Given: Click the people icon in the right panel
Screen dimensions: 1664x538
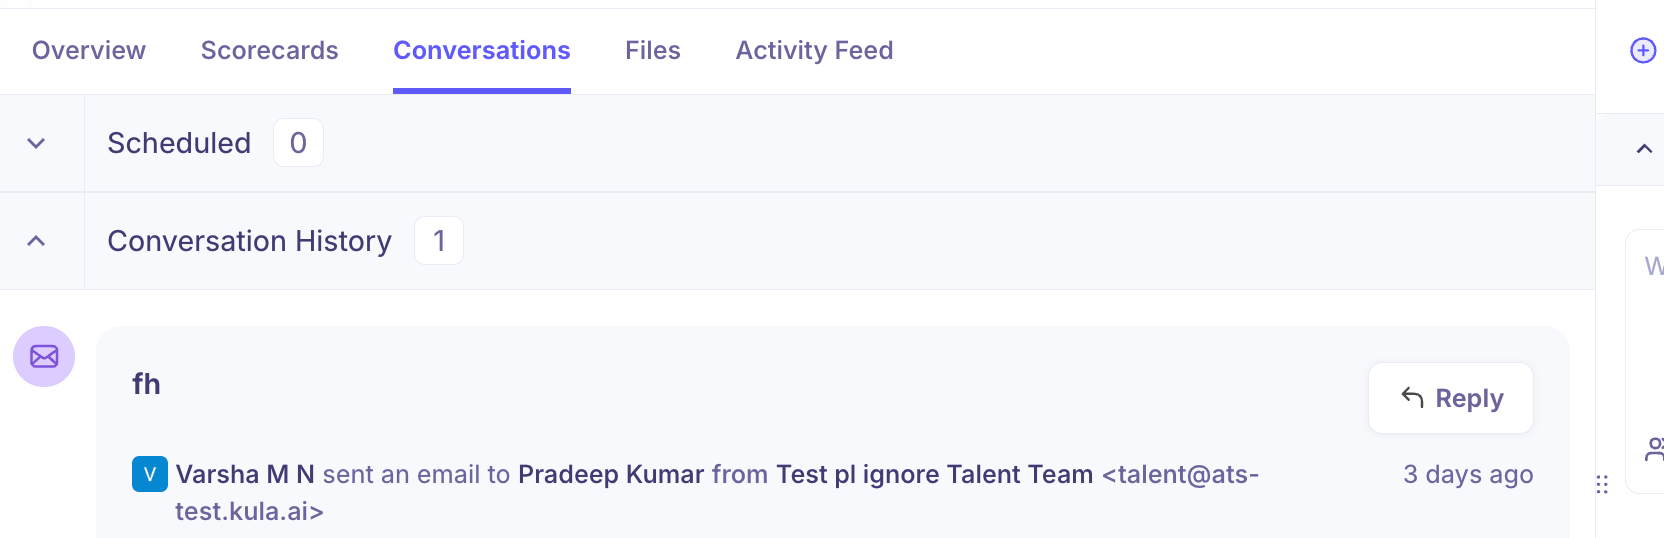Looking at the screenshot, I should click(1654, 449).
